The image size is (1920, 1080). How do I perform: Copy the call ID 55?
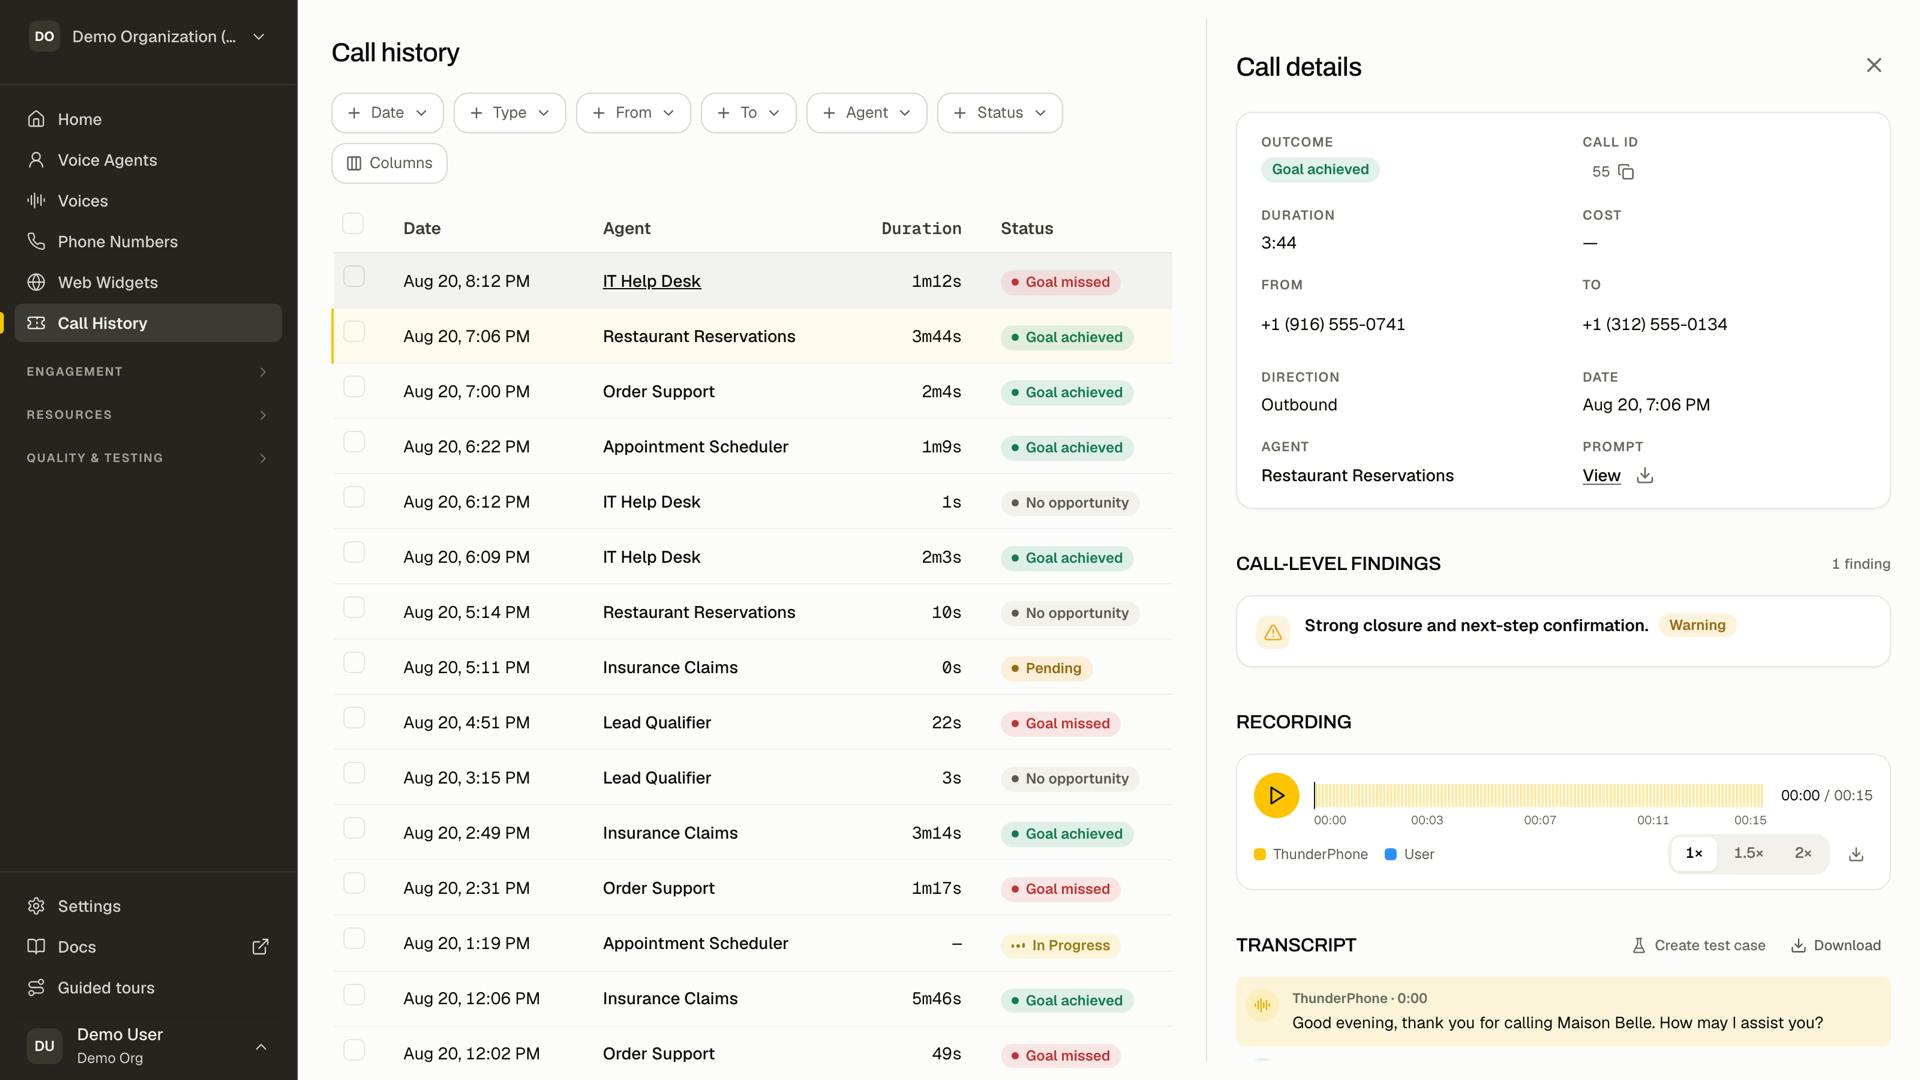tap(1626, 172)
